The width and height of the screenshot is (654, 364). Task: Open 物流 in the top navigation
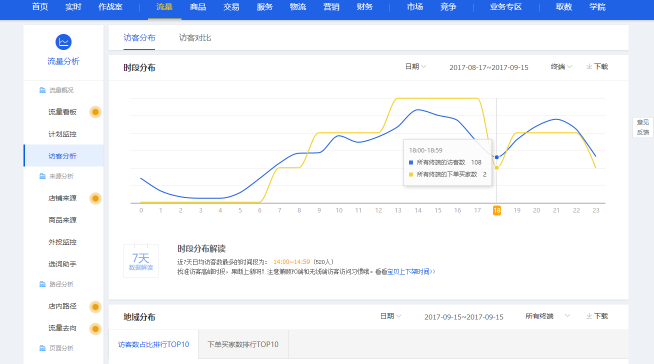tap(298, 7)
